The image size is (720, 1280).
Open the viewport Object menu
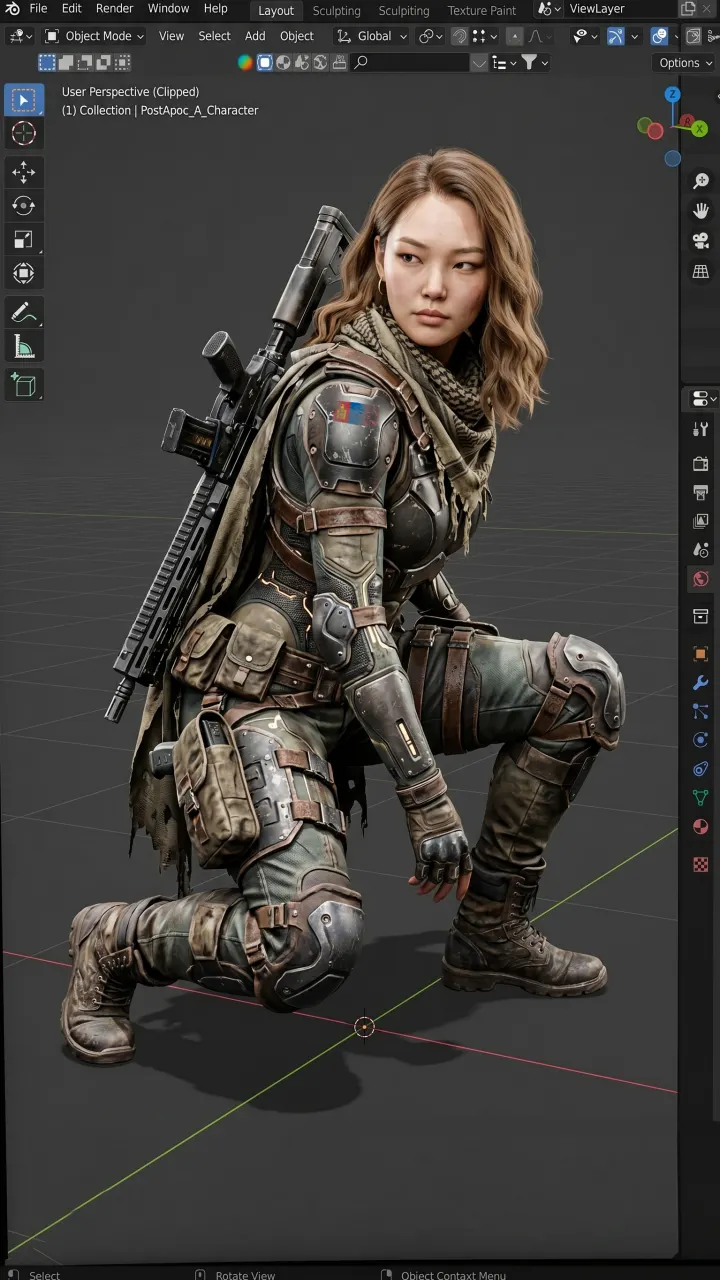point(296,36)
